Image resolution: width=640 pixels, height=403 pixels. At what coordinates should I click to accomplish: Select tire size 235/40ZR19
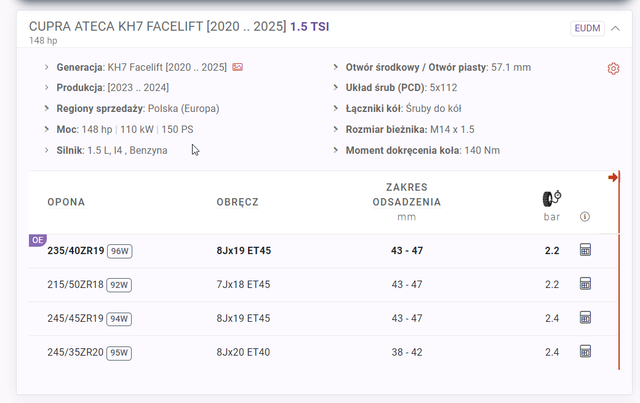point(76,251)
